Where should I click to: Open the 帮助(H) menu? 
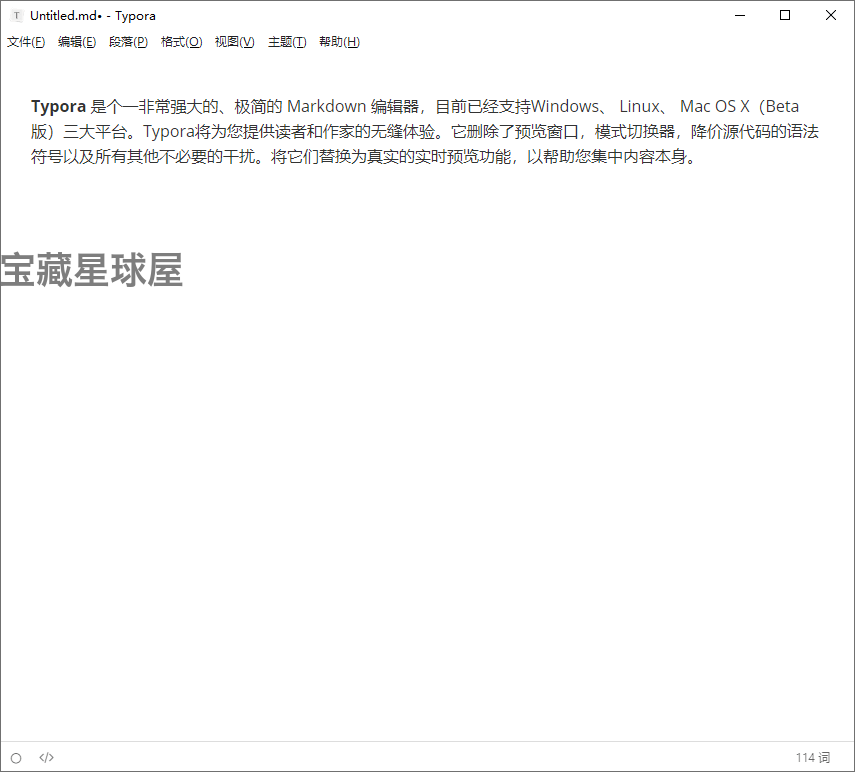tap(339, 42)
